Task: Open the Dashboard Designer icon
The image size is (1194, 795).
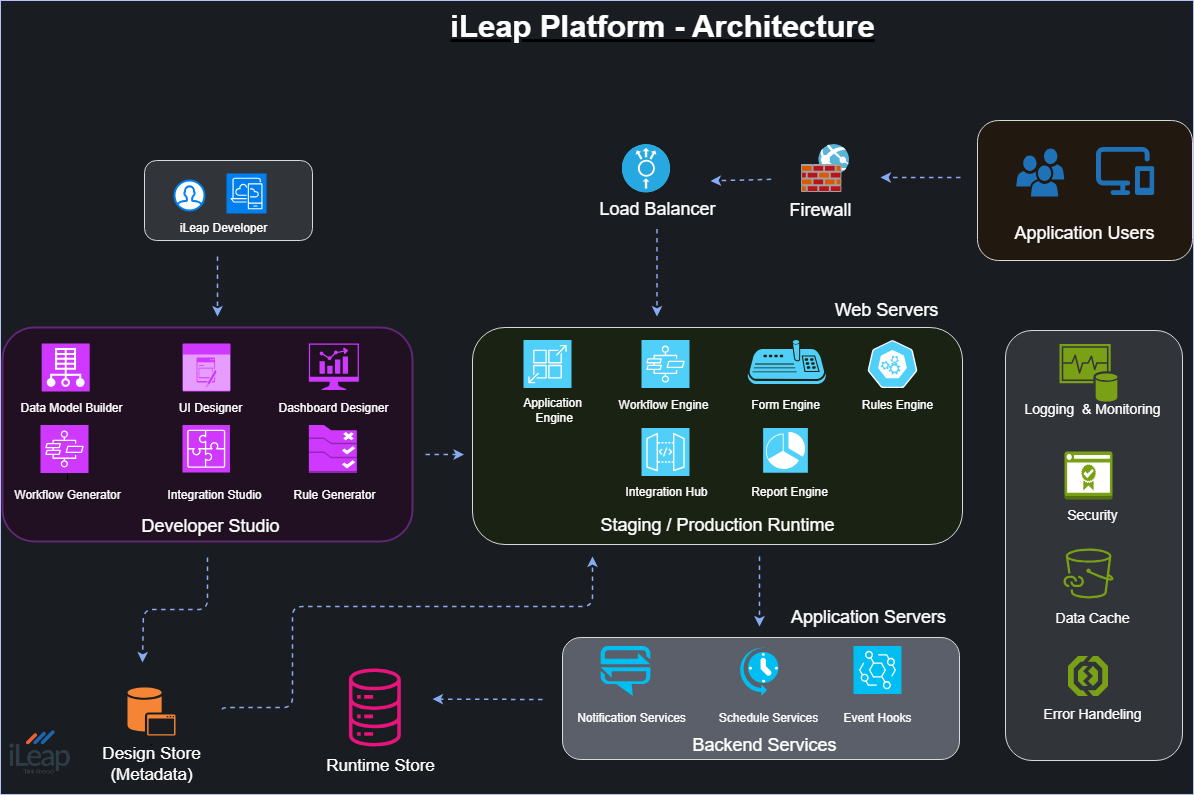Action: (334, 366)
